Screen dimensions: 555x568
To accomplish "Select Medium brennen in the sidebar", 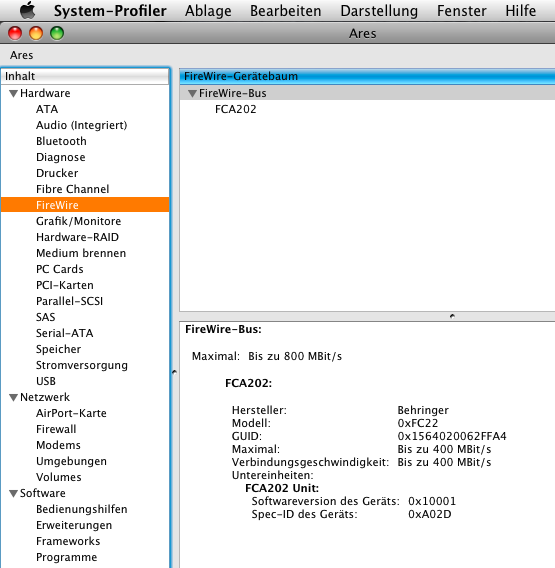I will (81, 253).
